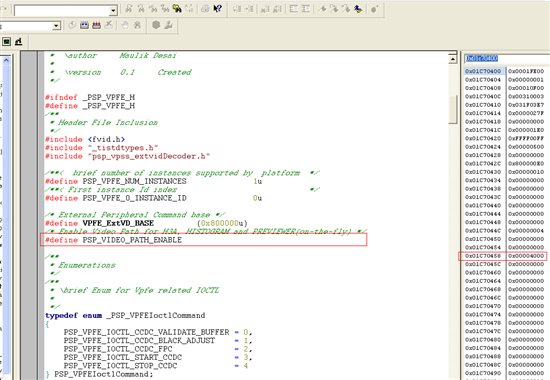Click memory value 0x0000027F
This screenshot has width=550, height=380.
(x=526, y=113)
